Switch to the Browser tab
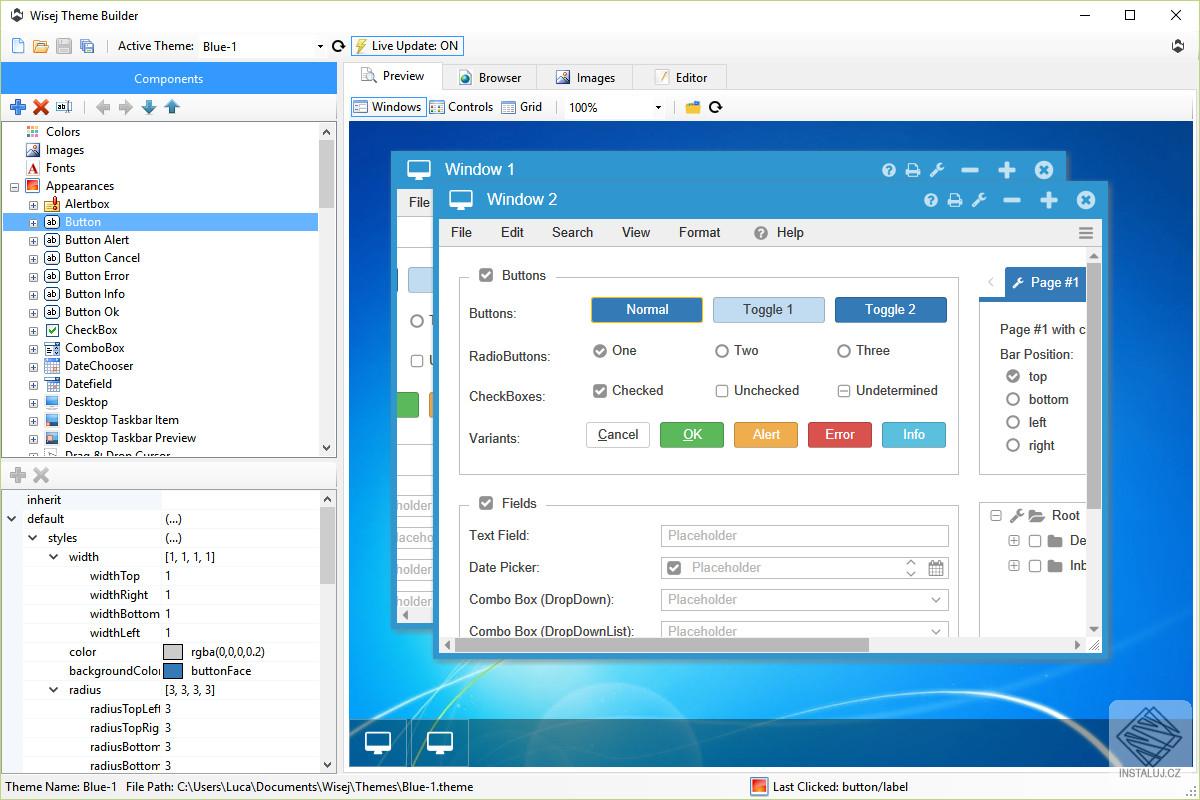The image size is (1200, 800). (490, 77)
